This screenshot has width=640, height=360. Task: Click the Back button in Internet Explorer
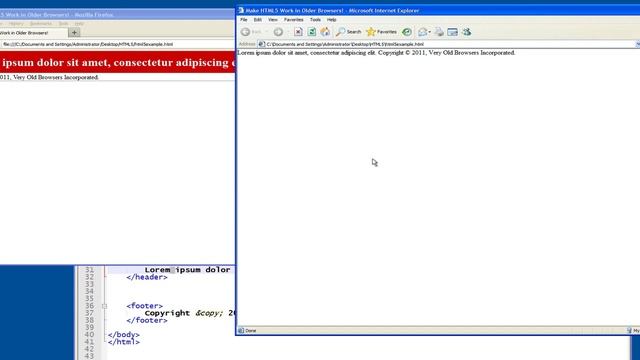(251, 32)
